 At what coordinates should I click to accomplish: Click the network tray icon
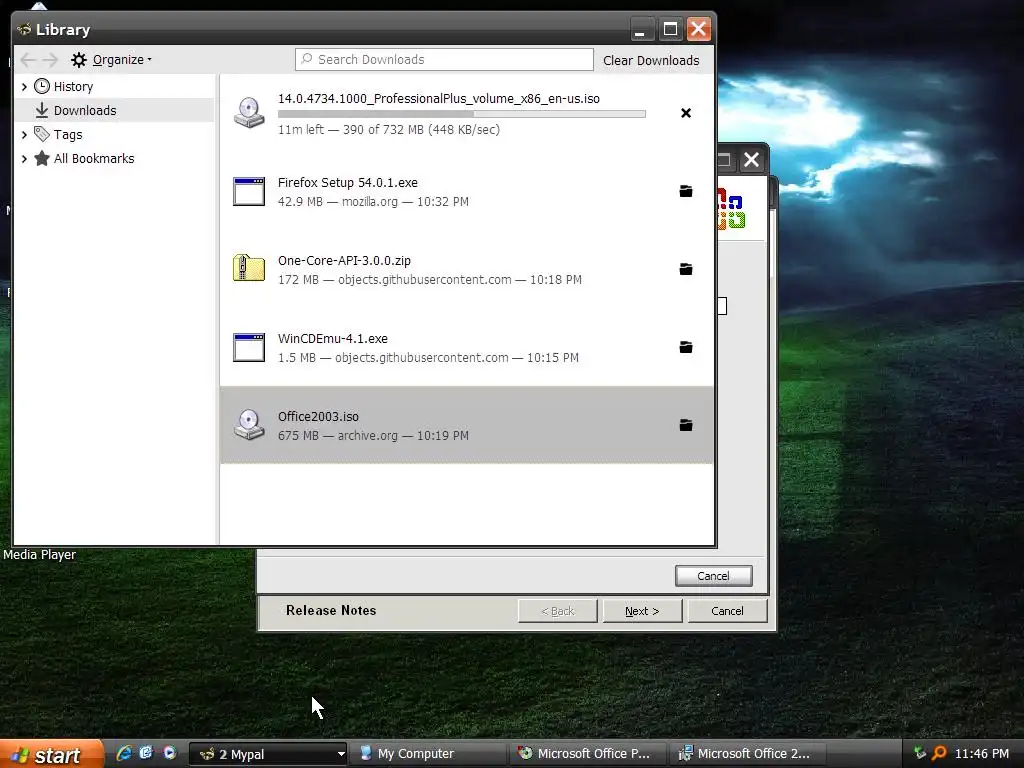(920, 753)
